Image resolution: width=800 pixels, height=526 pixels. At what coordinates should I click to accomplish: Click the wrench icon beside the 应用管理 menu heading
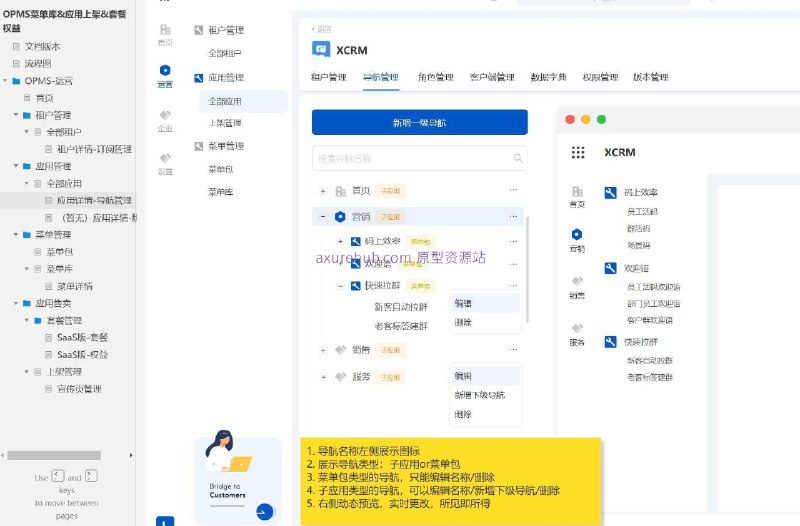[198, 78]
